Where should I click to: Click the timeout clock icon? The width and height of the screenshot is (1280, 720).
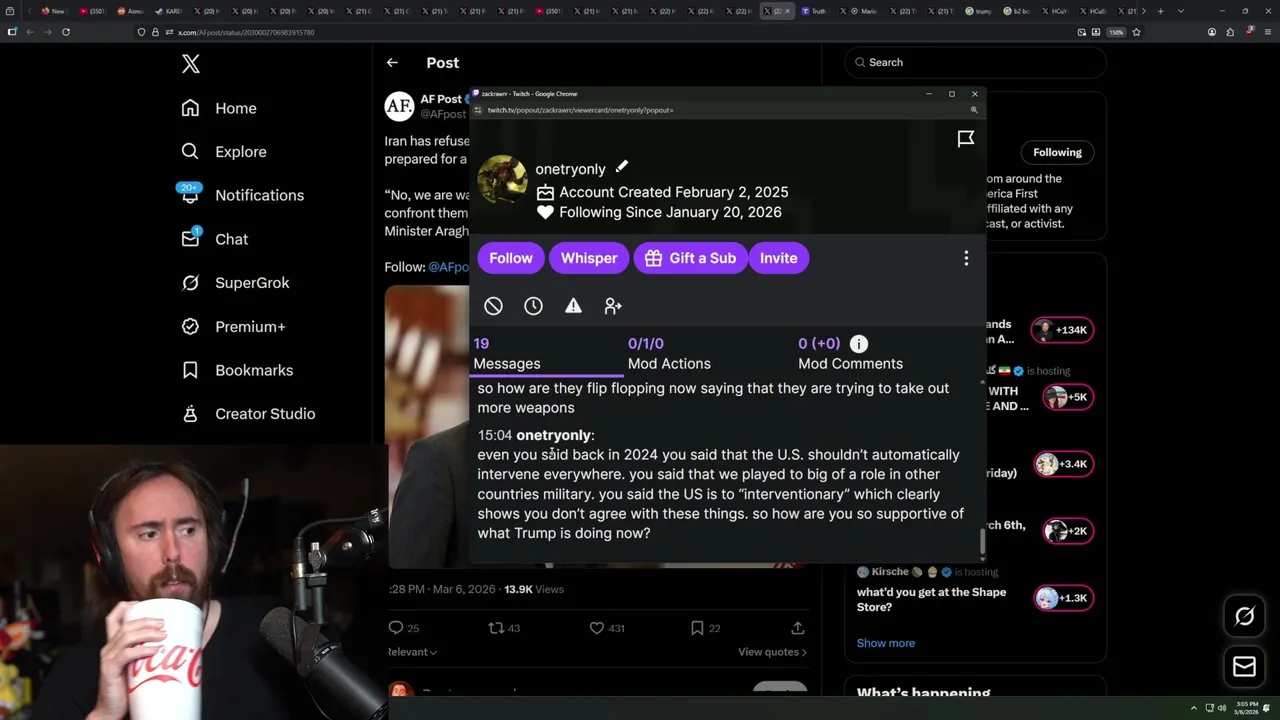(x=533, y=306)
